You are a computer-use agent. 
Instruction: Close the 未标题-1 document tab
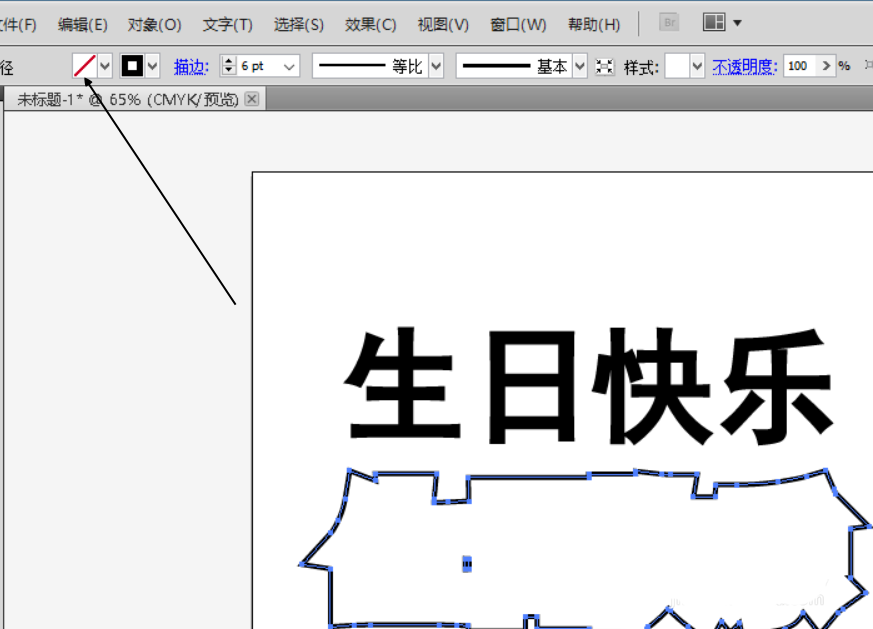pos(252,99)
